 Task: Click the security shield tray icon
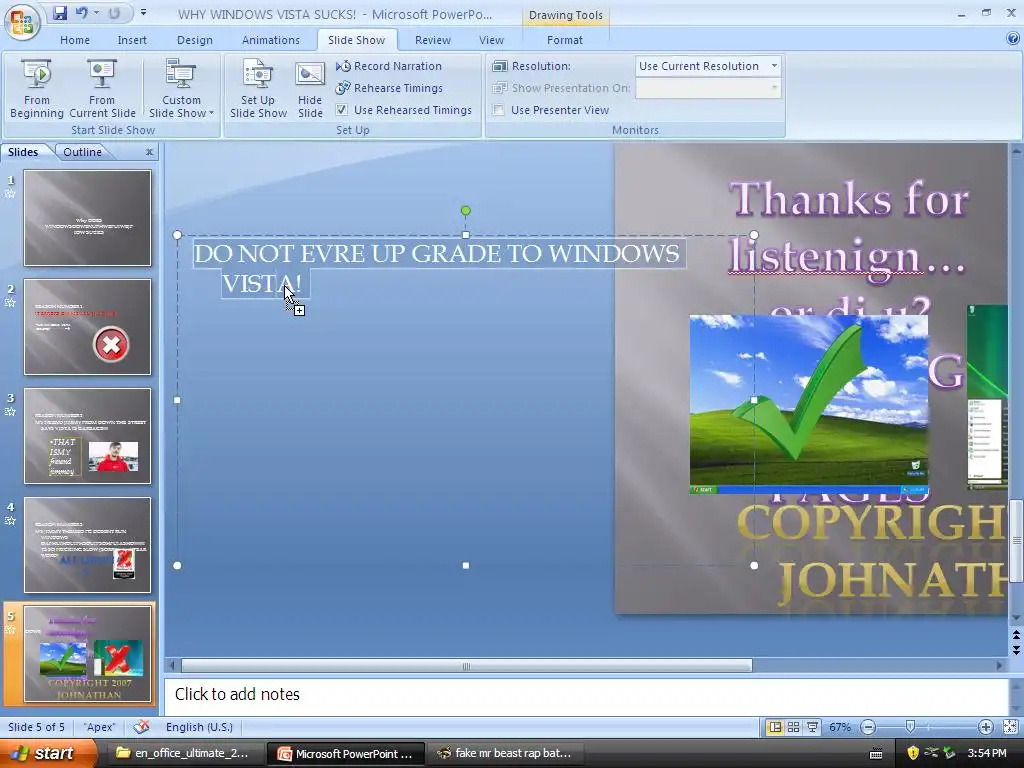913,753
